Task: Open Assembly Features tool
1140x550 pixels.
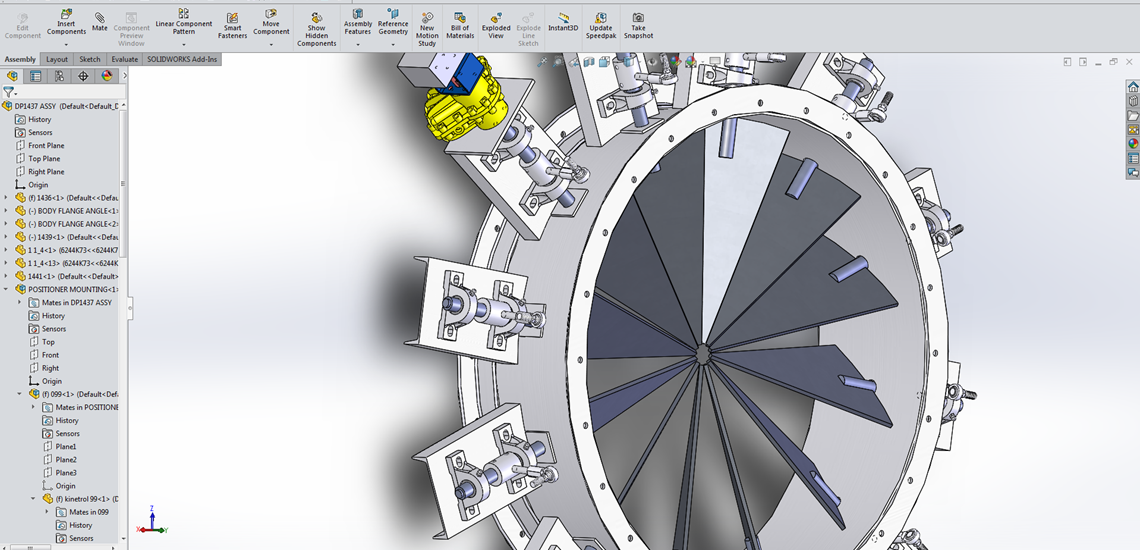Action: [358, 23]
